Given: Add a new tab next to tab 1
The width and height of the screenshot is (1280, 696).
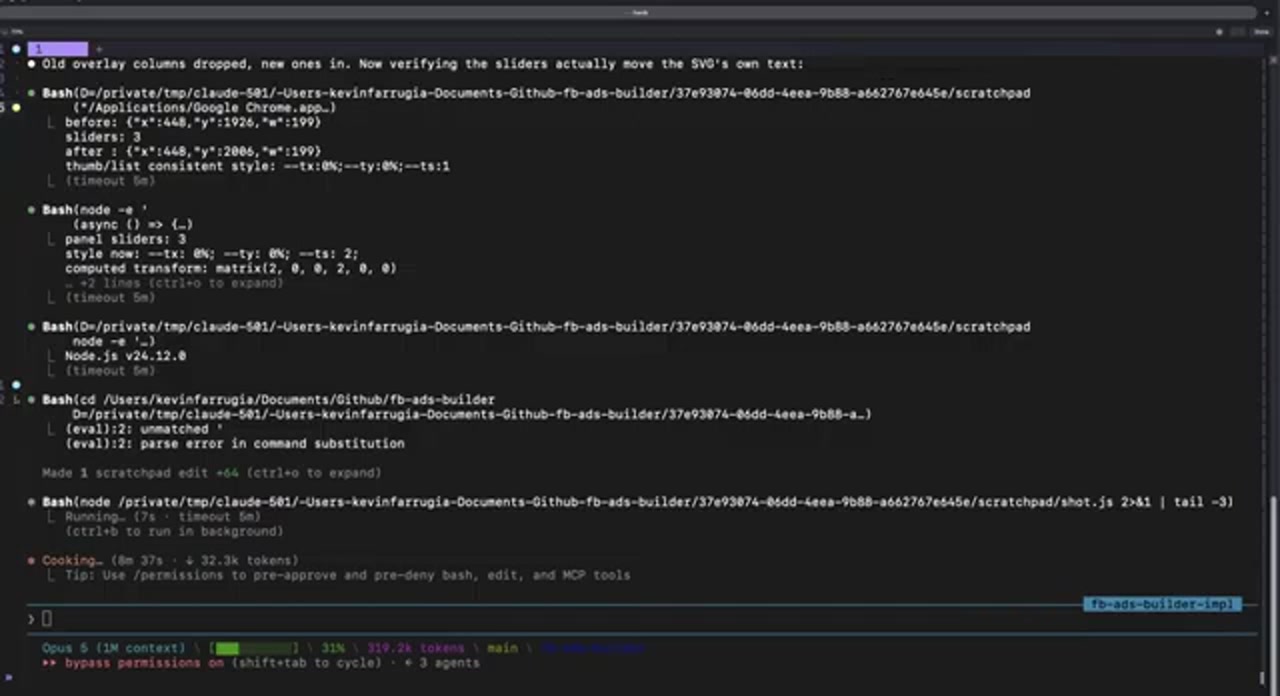Looking at the screenshot, I should click(98, 49).
